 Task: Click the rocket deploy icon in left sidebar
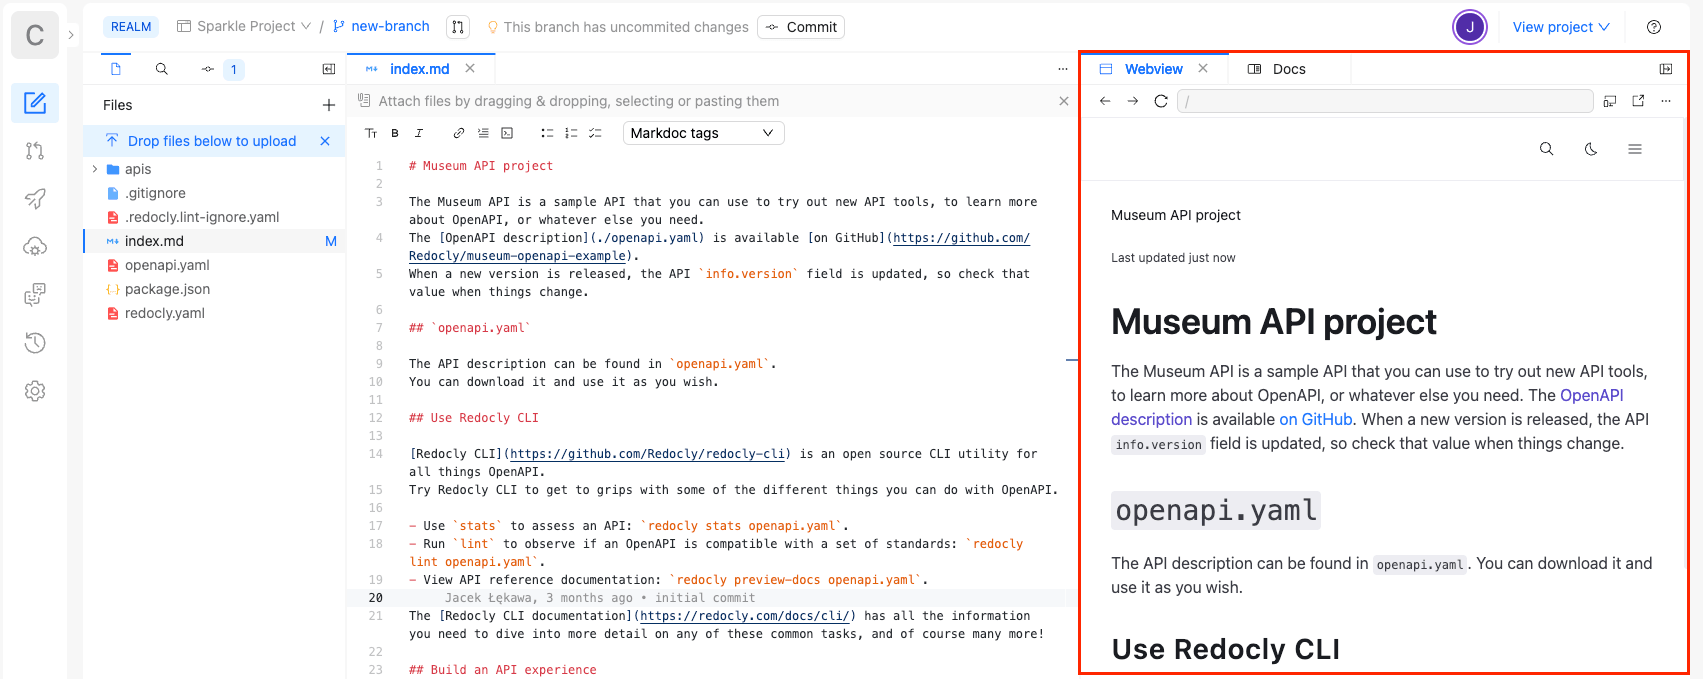click(35, 199)
